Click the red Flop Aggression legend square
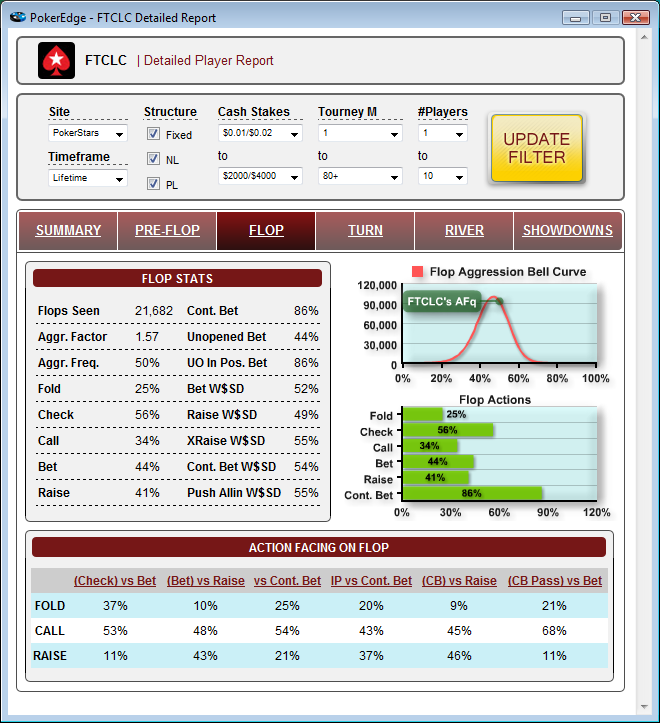This screenshot has width=660, height=723. (x=417, y=272)
